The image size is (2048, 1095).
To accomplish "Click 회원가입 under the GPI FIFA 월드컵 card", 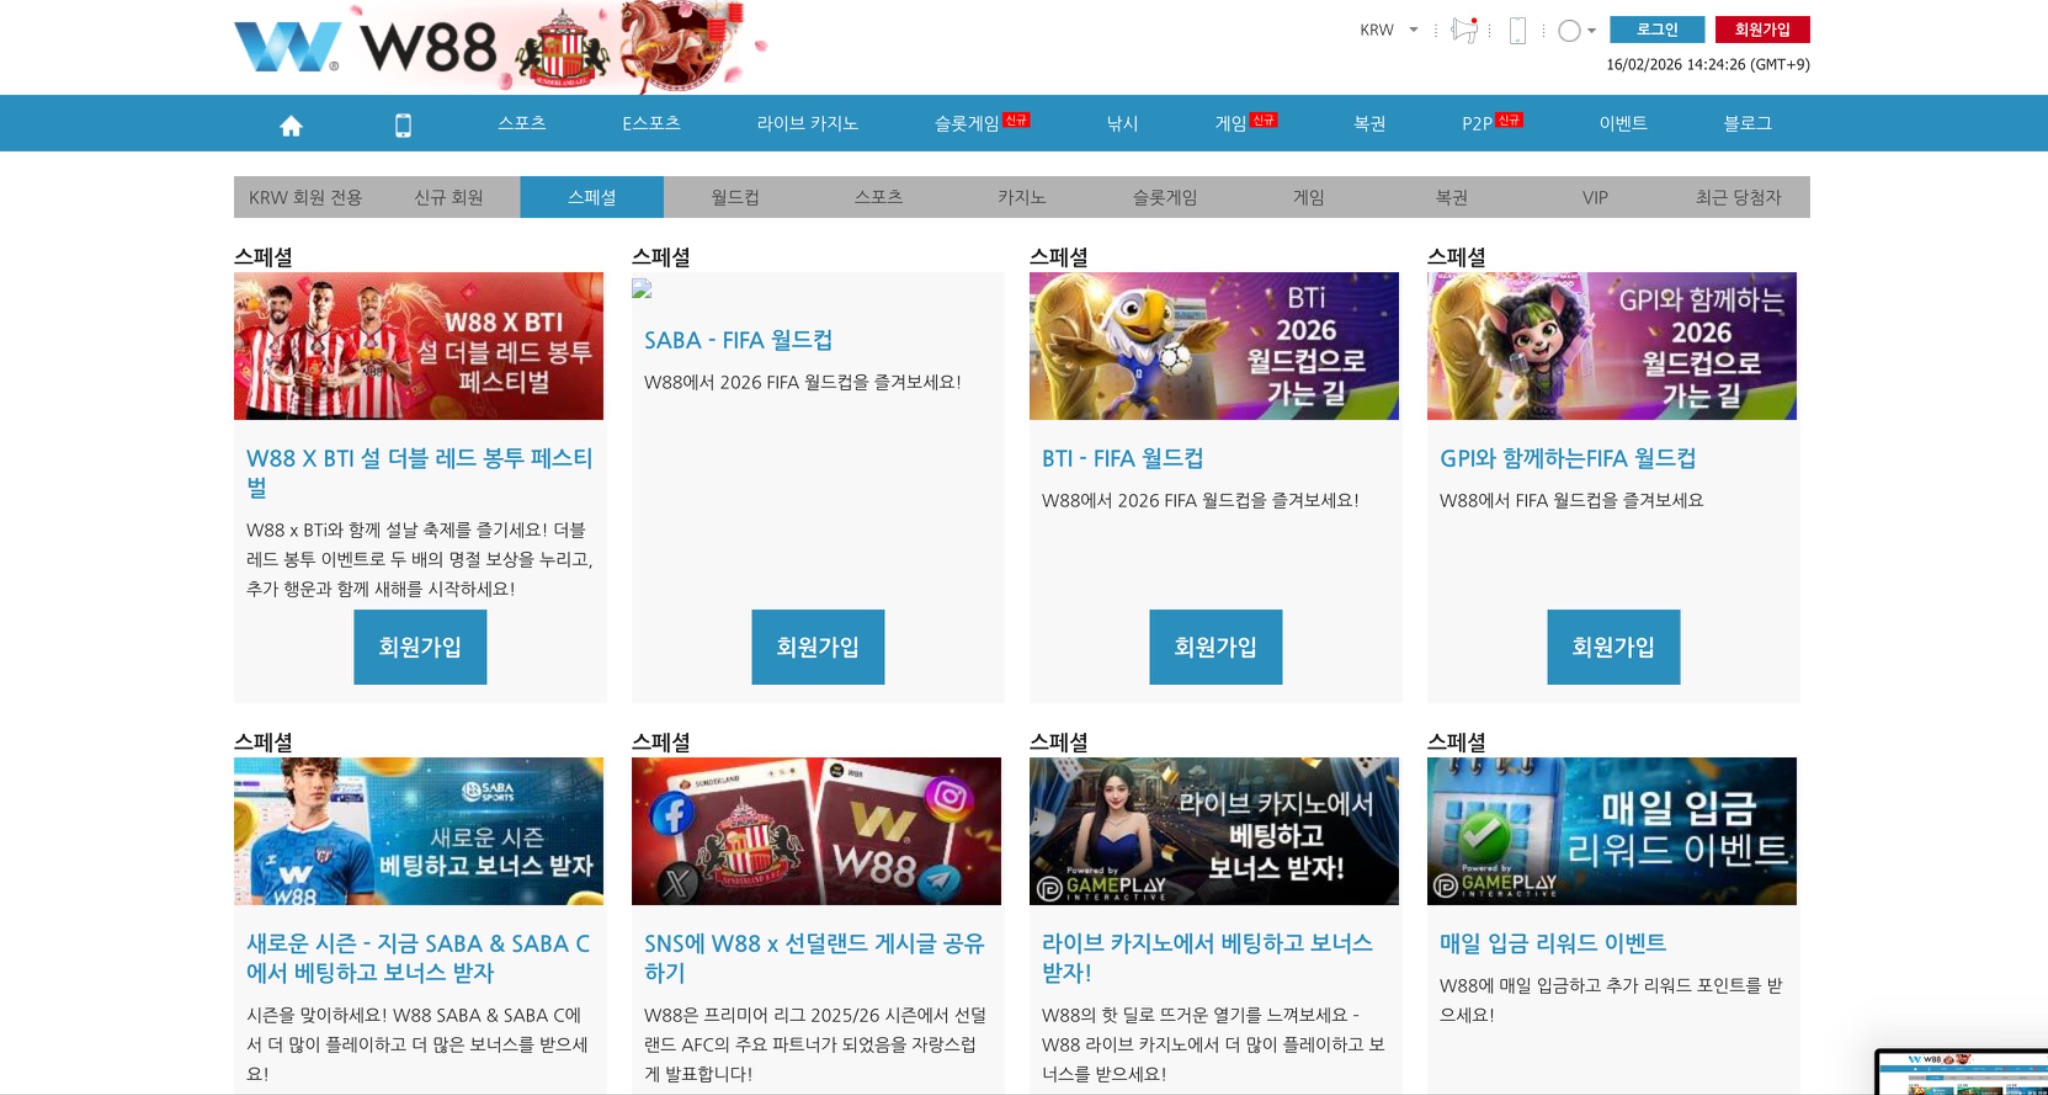I will (1613, 647).
